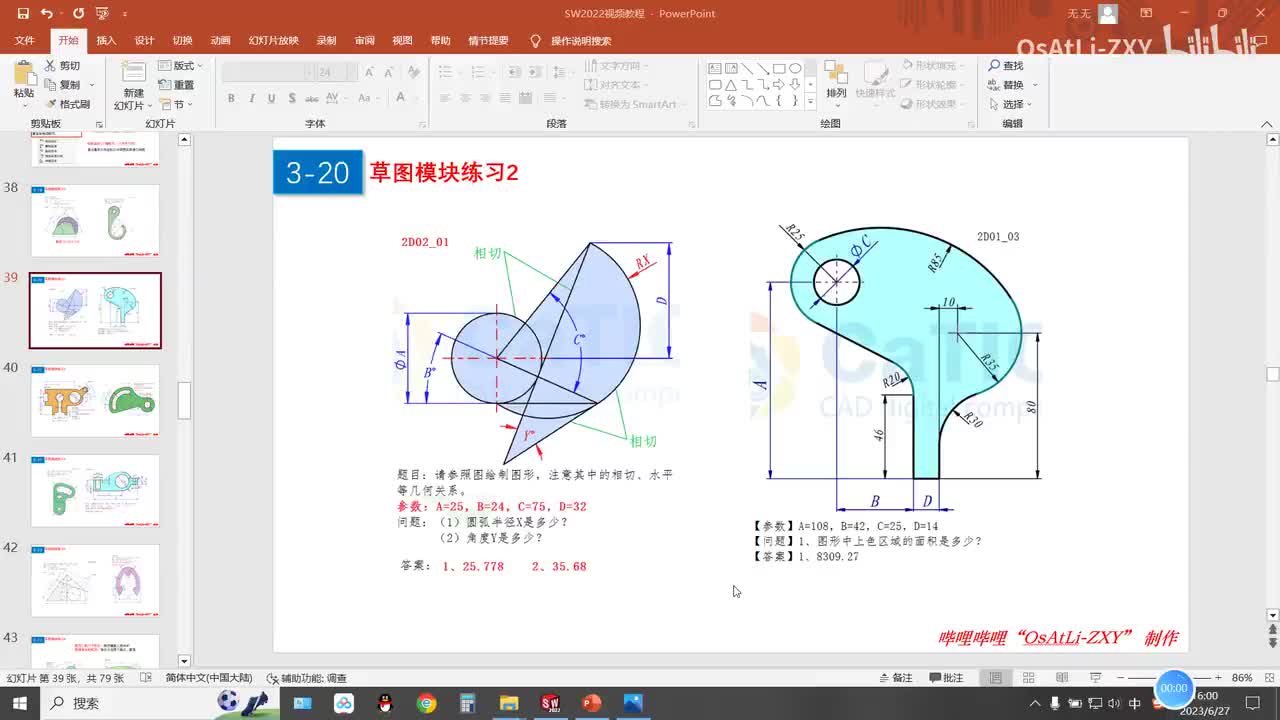Viewport: 1280px width, 720px height.
Task: Click the Redo icon in quick access toolbar
Action: tap(78, 14)
